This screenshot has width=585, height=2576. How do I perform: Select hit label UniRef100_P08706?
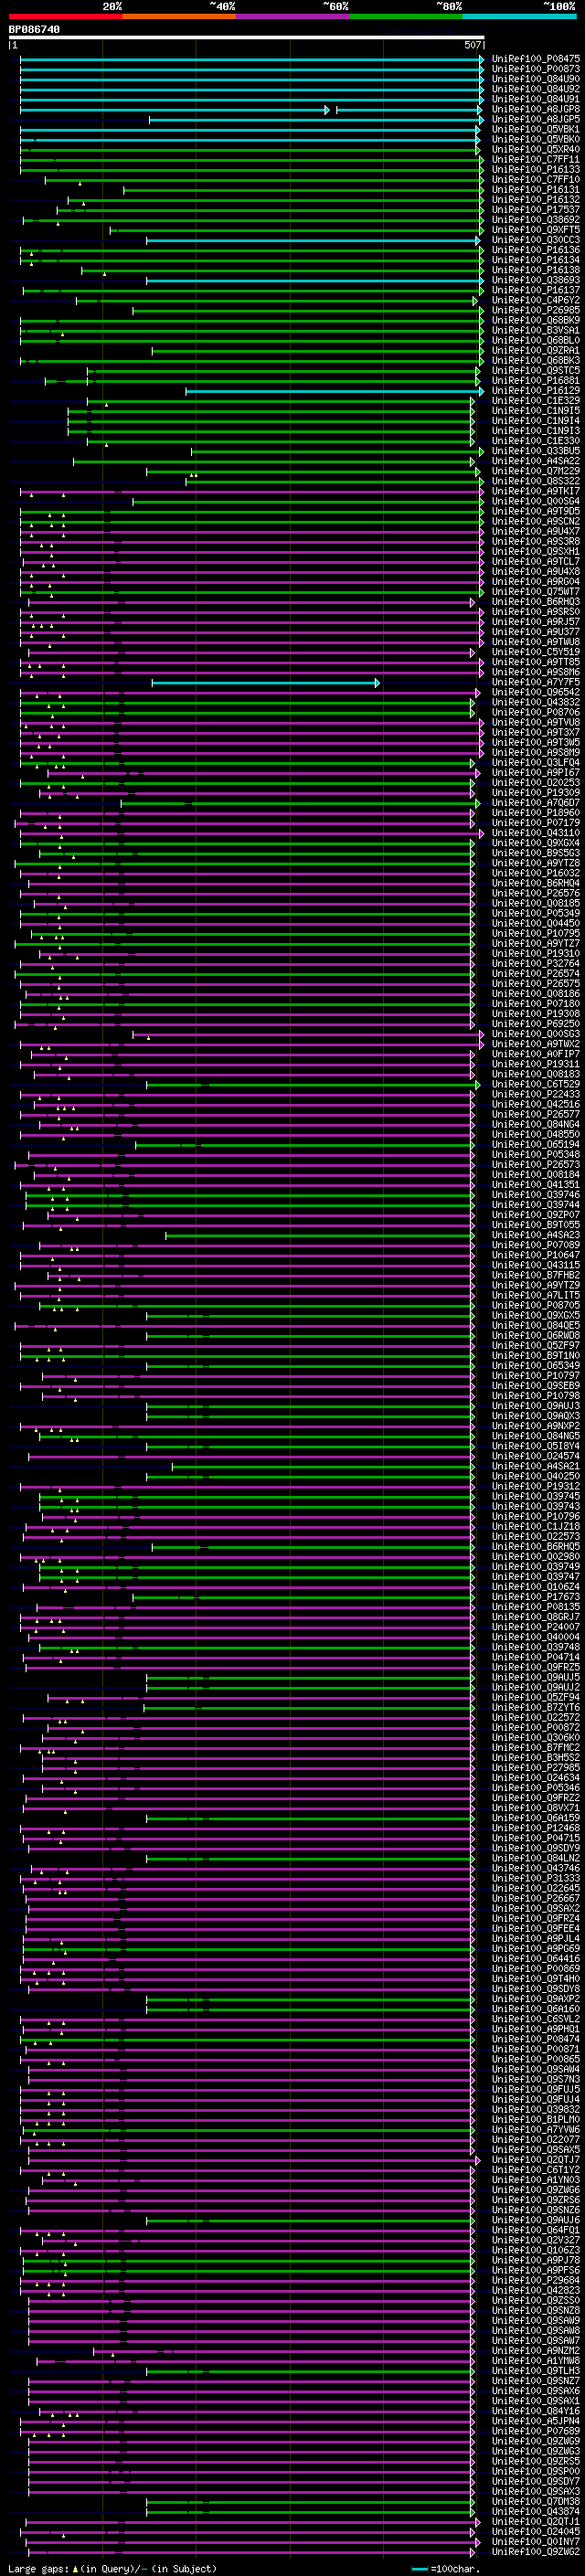(x=536, y=712)
